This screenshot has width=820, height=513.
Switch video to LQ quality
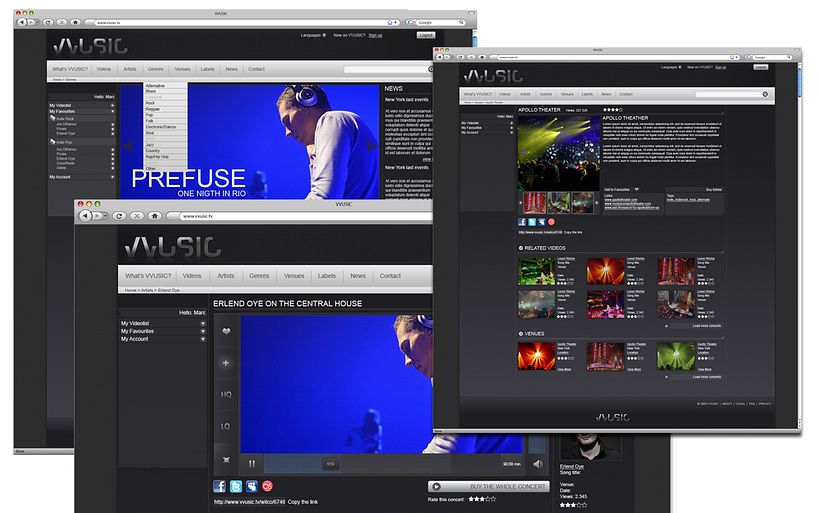(225, 426)
